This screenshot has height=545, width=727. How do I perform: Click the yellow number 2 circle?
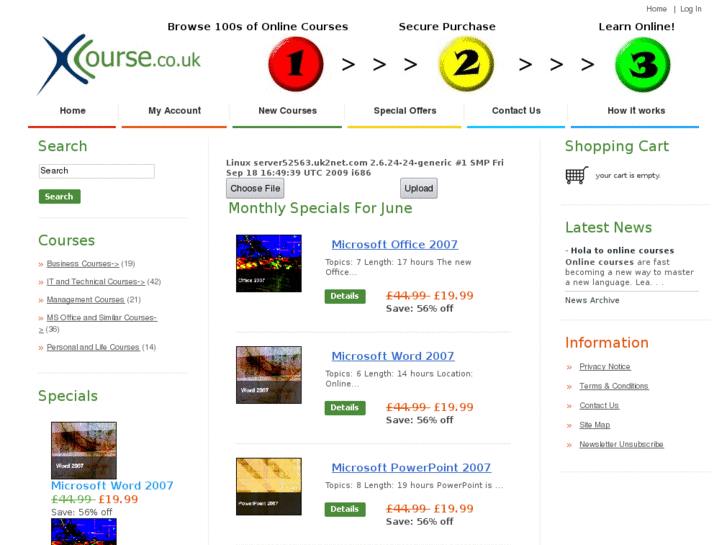coord(466,64)
